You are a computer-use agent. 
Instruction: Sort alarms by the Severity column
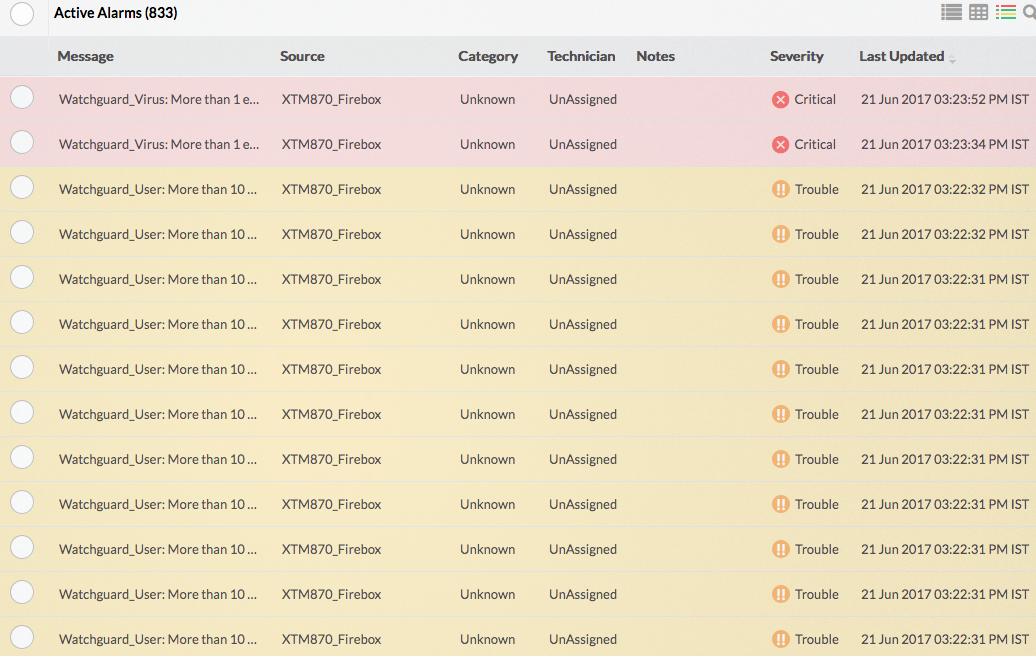(797, 56)
